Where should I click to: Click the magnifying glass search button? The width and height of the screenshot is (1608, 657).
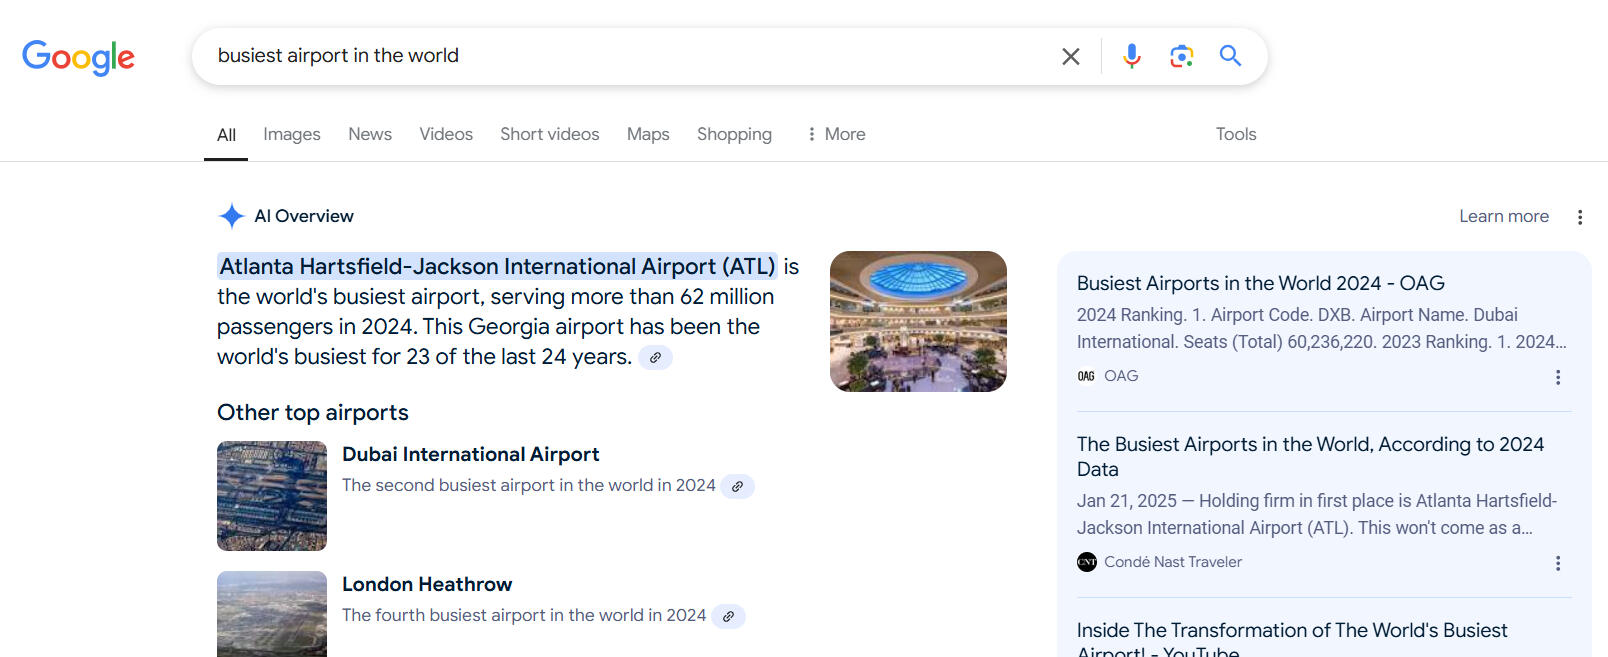pos(1230,56)
